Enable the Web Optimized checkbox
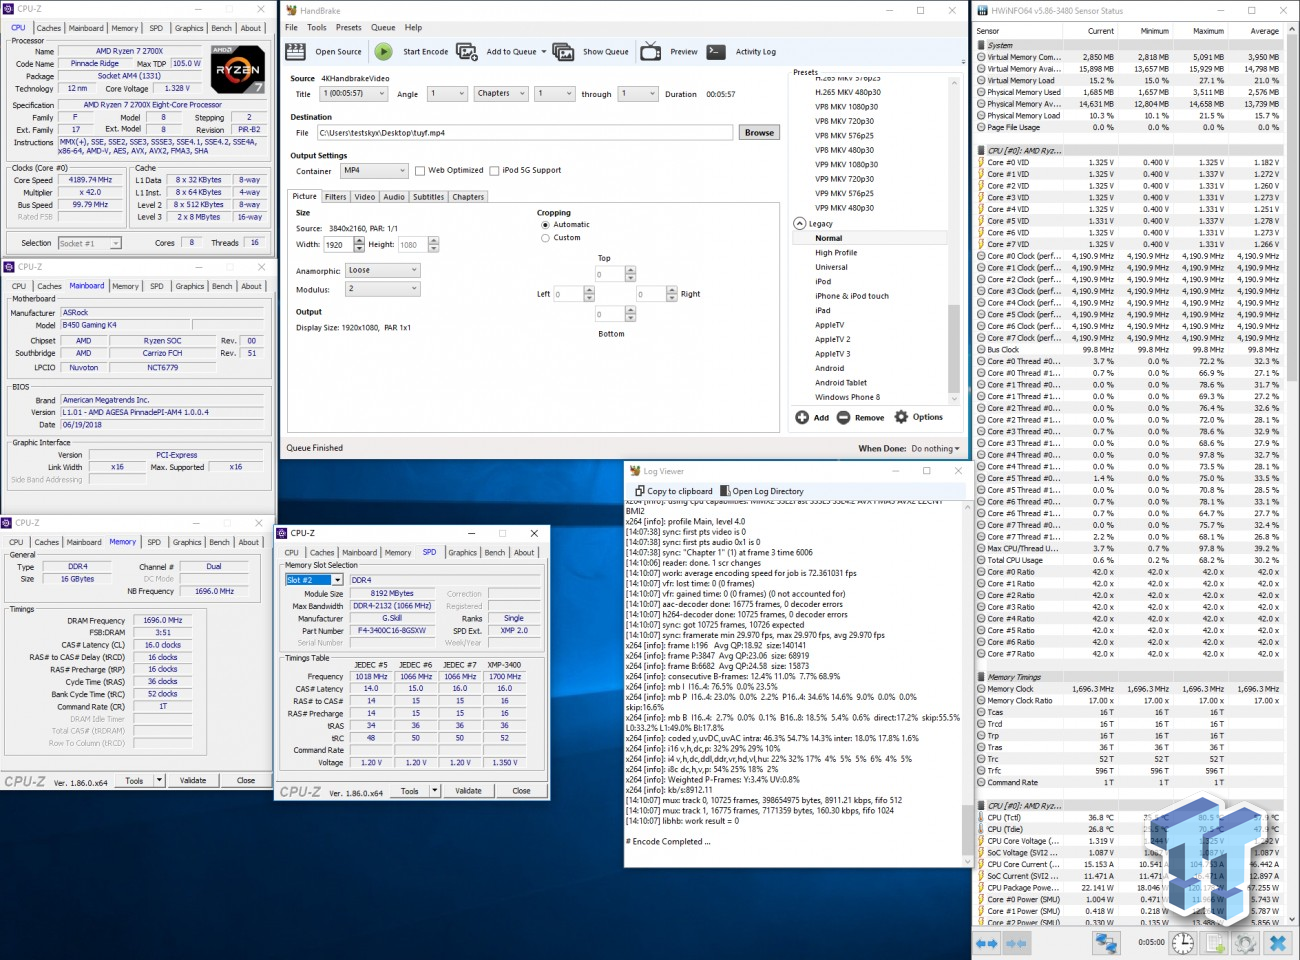1300x960 pixels. click(x=420, y=170)
